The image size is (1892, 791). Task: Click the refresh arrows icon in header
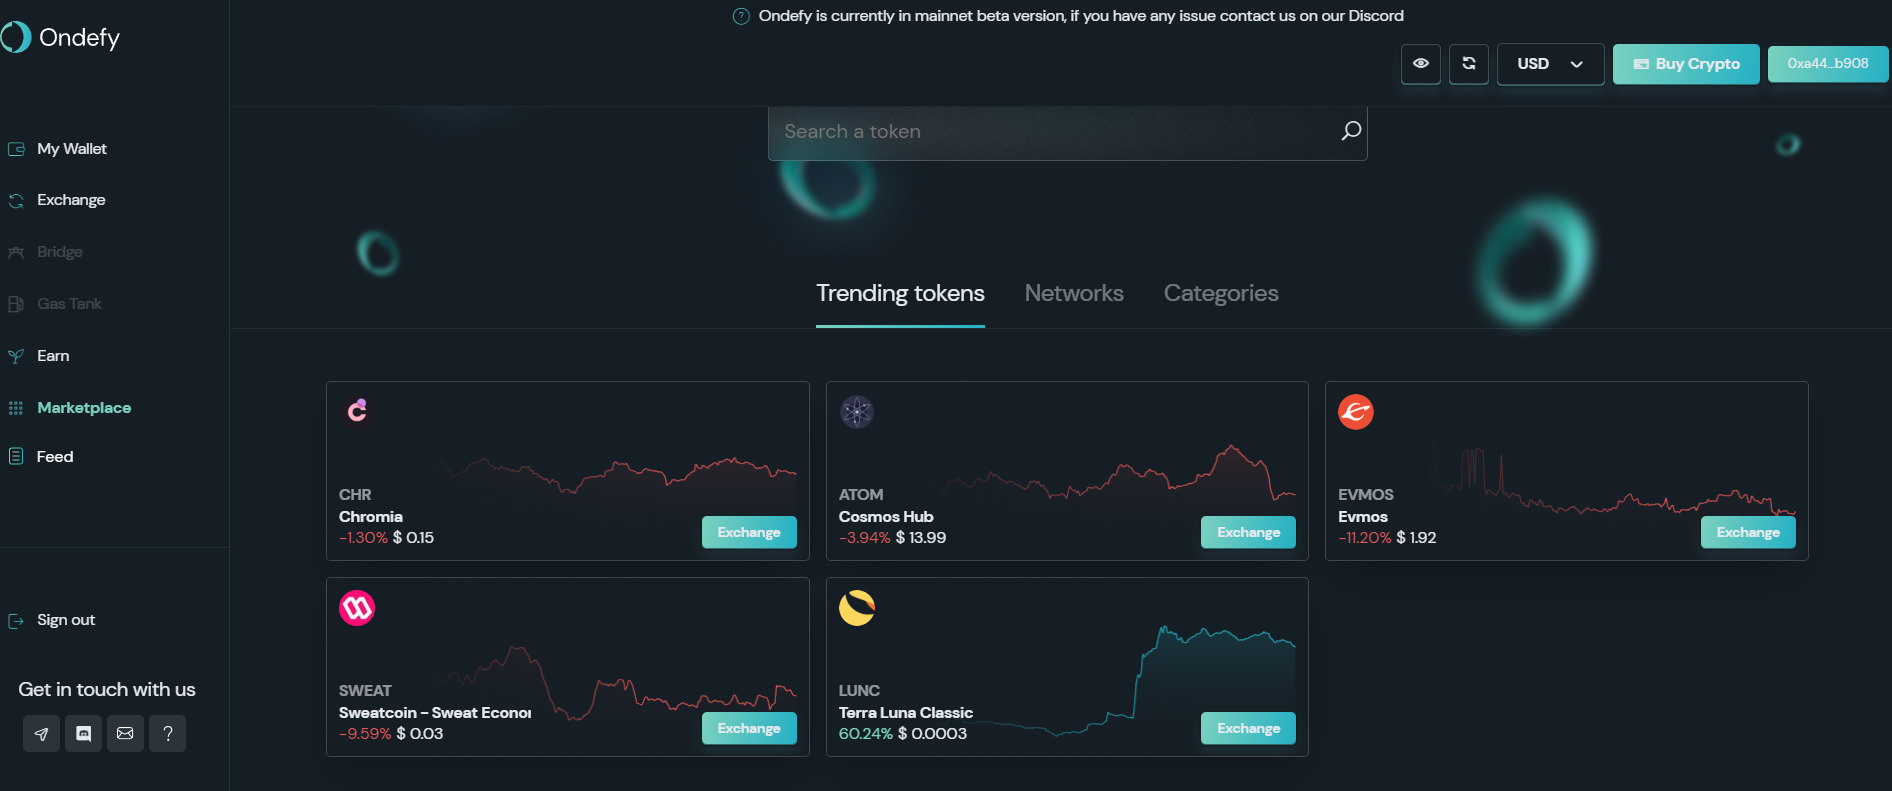click(x=1468, y=64)
